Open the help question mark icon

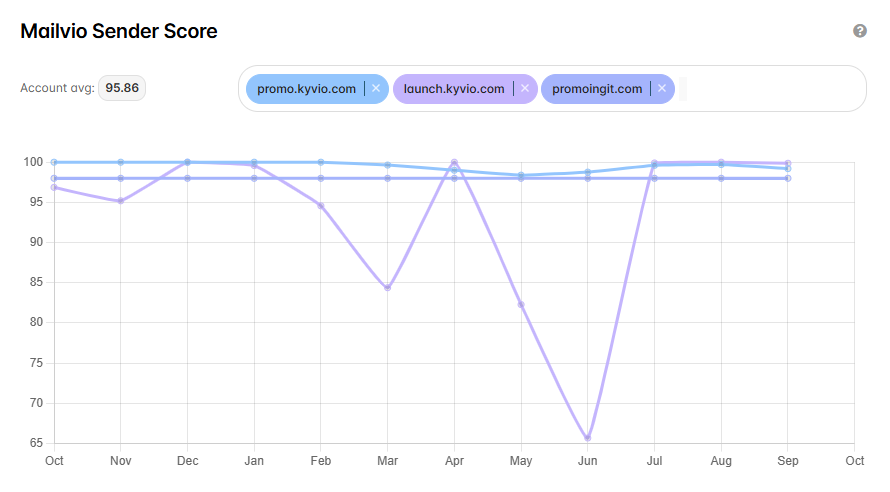click(860, 31)
